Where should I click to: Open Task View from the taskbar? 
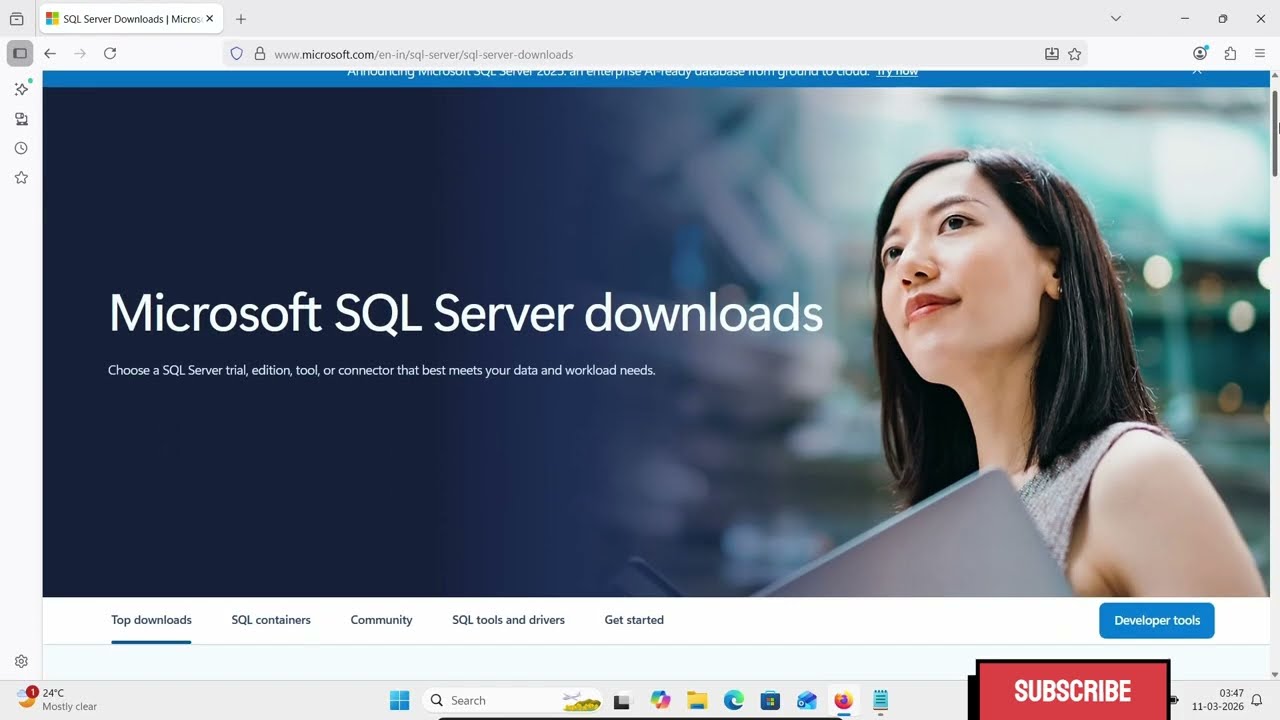click(x=622, y=700)
